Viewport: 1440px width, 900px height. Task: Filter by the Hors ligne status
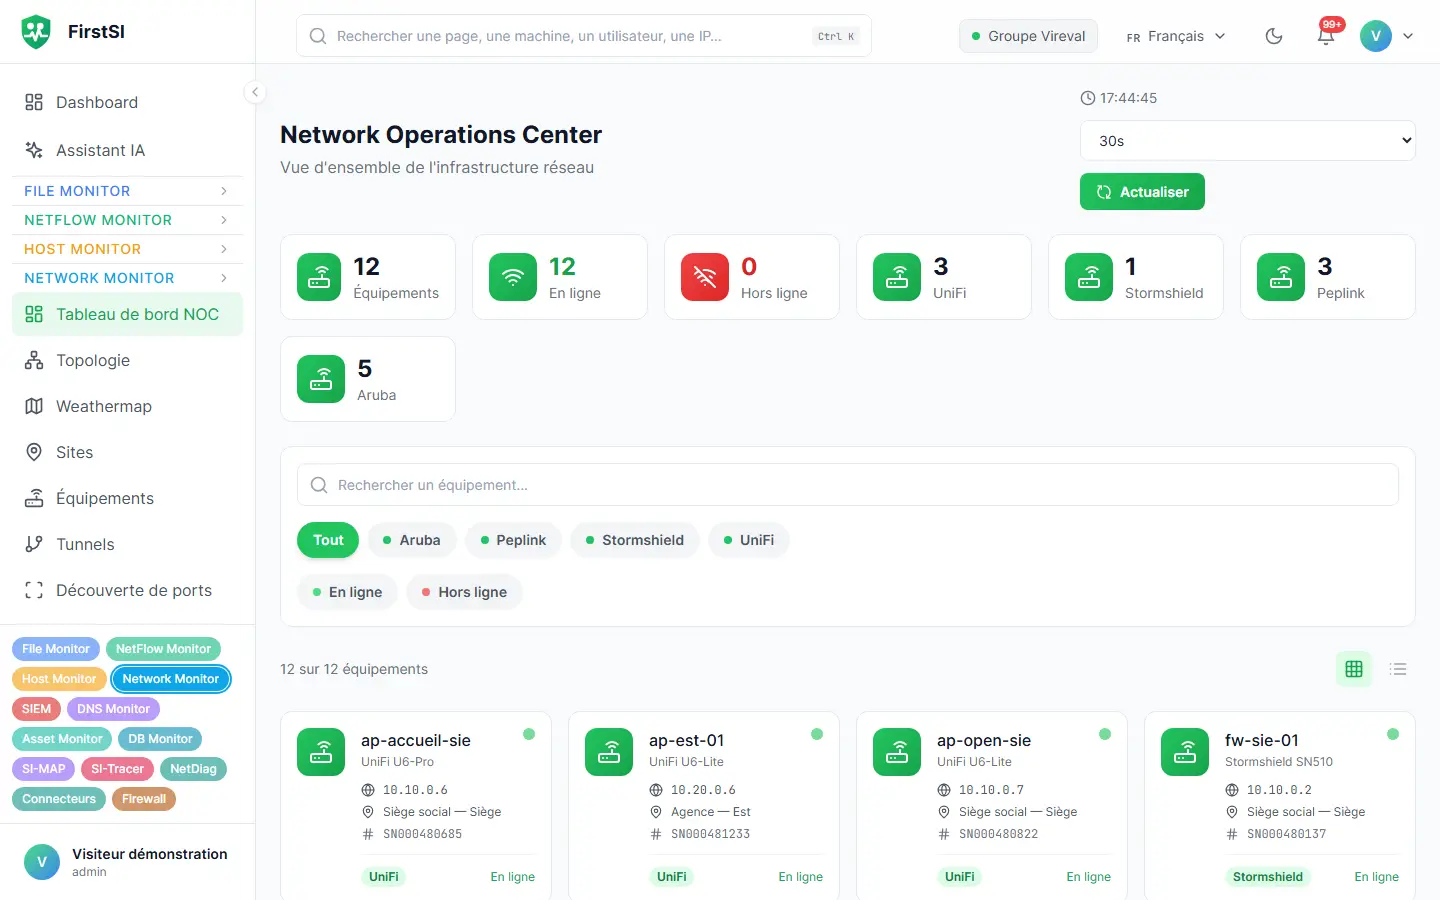pyautogui.click(x=464, y=592)
